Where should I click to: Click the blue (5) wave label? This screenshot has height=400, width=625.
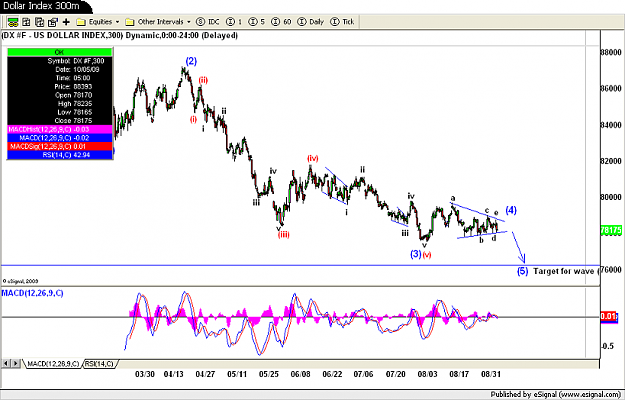[523, 271]
